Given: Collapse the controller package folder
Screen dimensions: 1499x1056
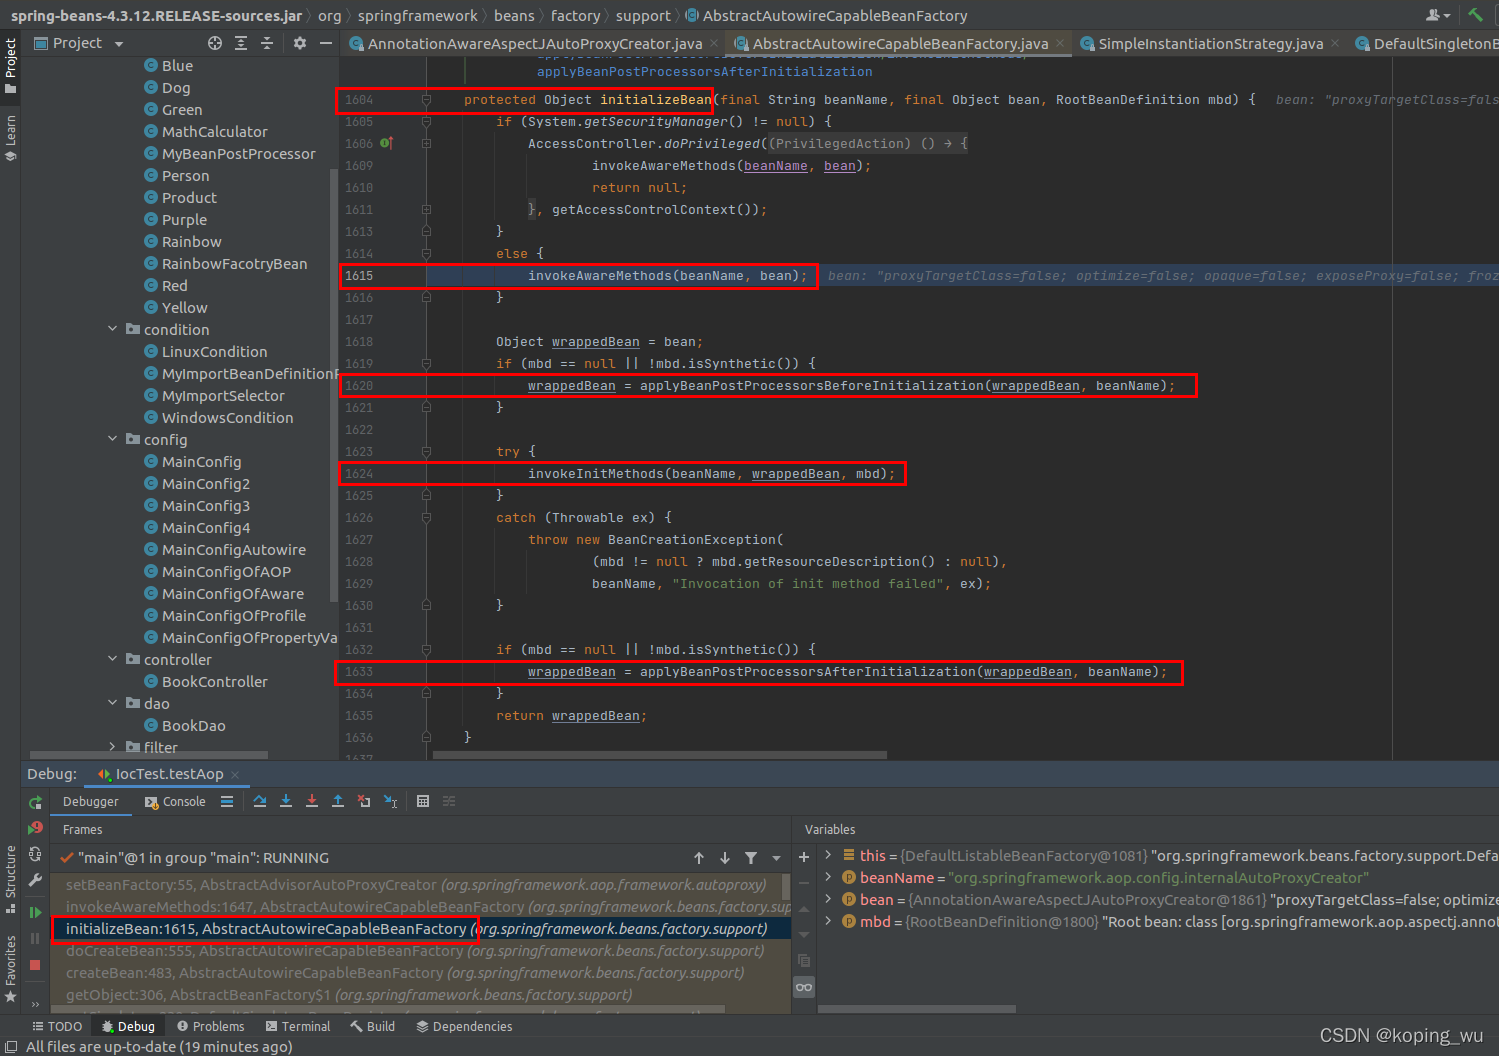Looking at the screenshot, I should (113, 659).
